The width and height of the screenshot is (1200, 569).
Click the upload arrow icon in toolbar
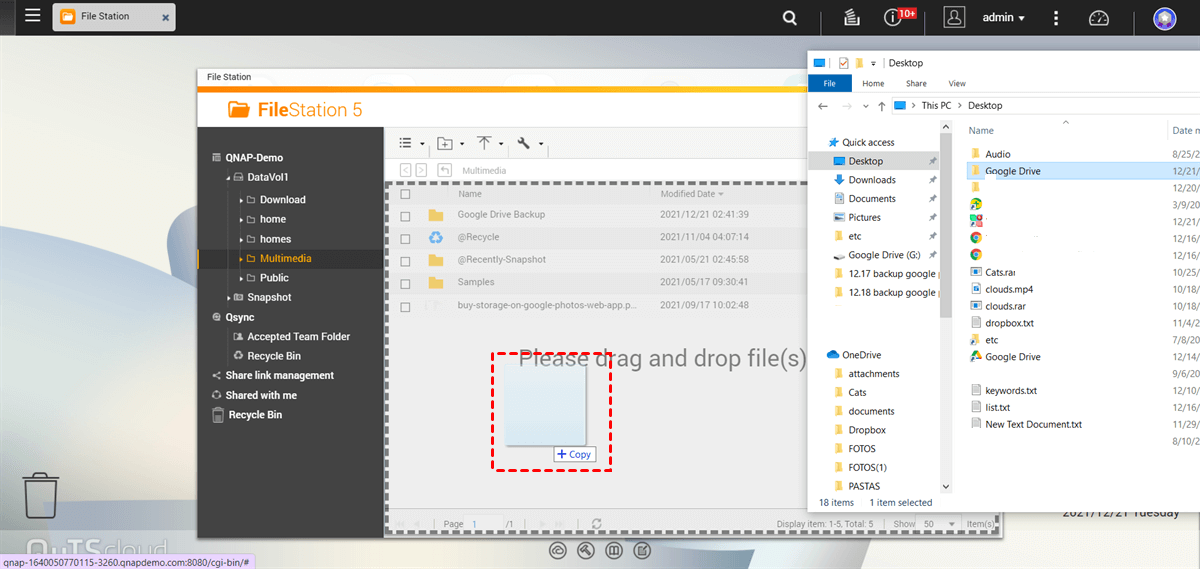(x=485, y=144)
